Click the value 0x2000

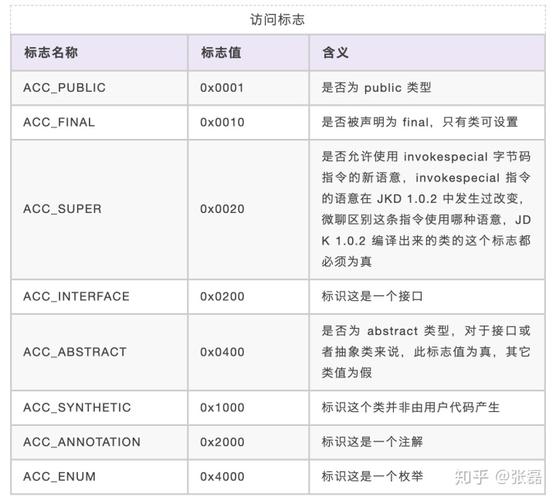222,442
